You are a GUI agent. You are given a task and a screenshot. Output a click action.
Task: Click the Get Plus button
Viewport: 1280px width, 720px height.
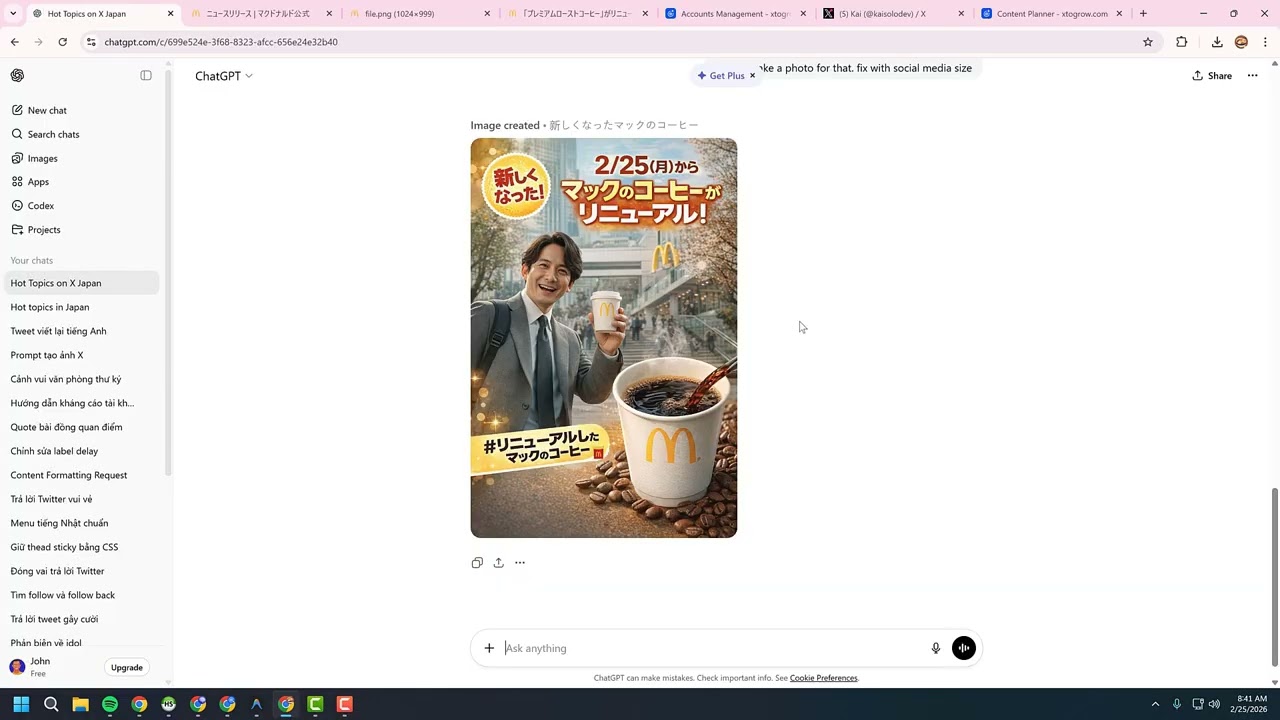click(x=721, y=76)
